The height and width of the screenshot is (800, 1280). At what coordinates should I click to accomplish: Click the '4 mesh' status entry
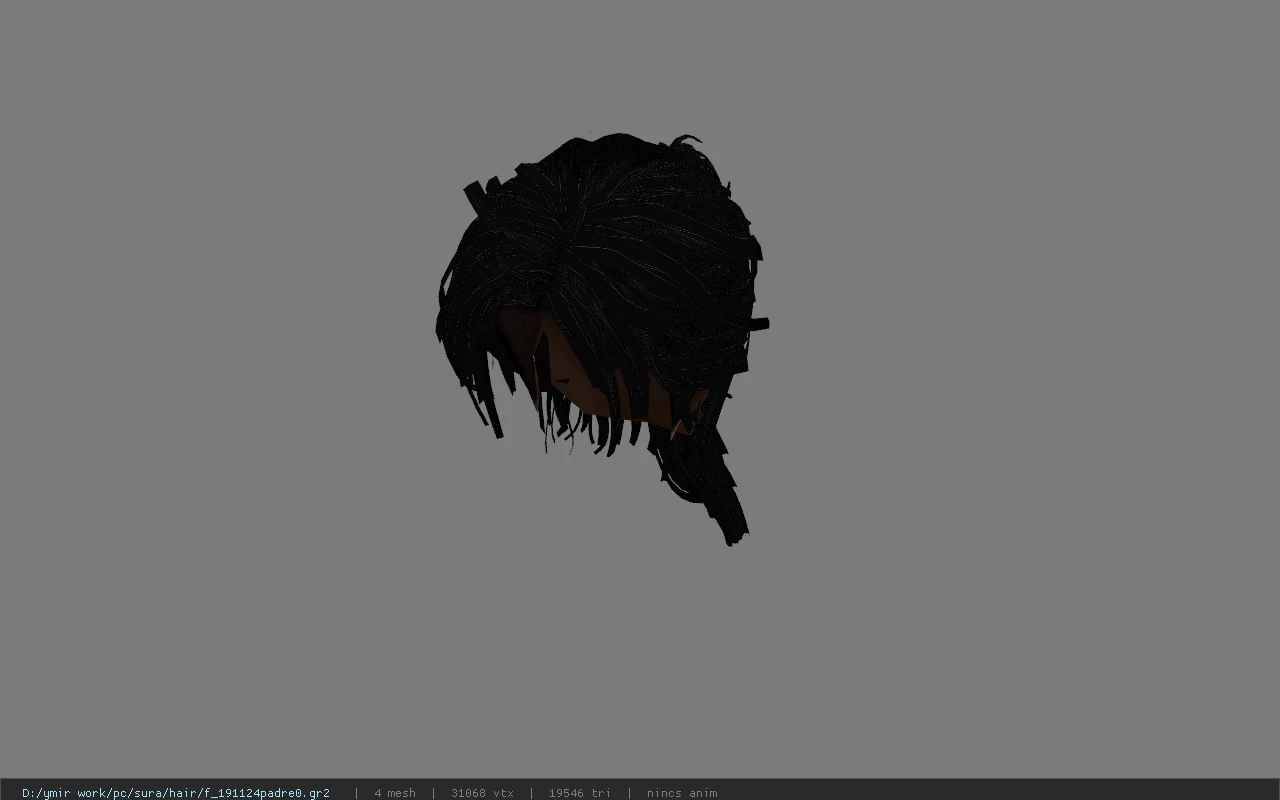pyautogui.click(x=395, y=793)
